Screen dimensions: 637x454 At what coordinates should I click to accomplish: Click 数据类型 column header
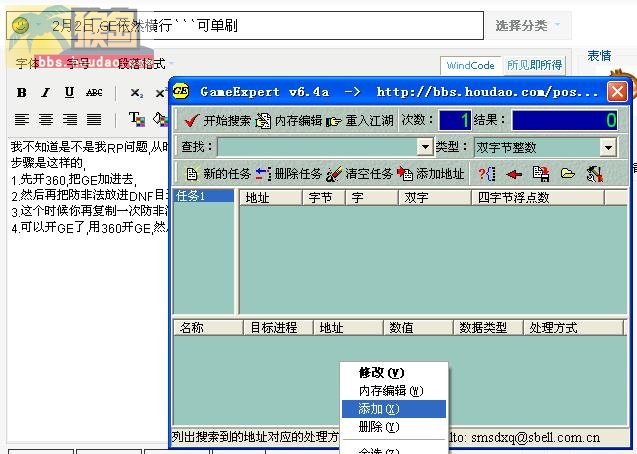488,327
